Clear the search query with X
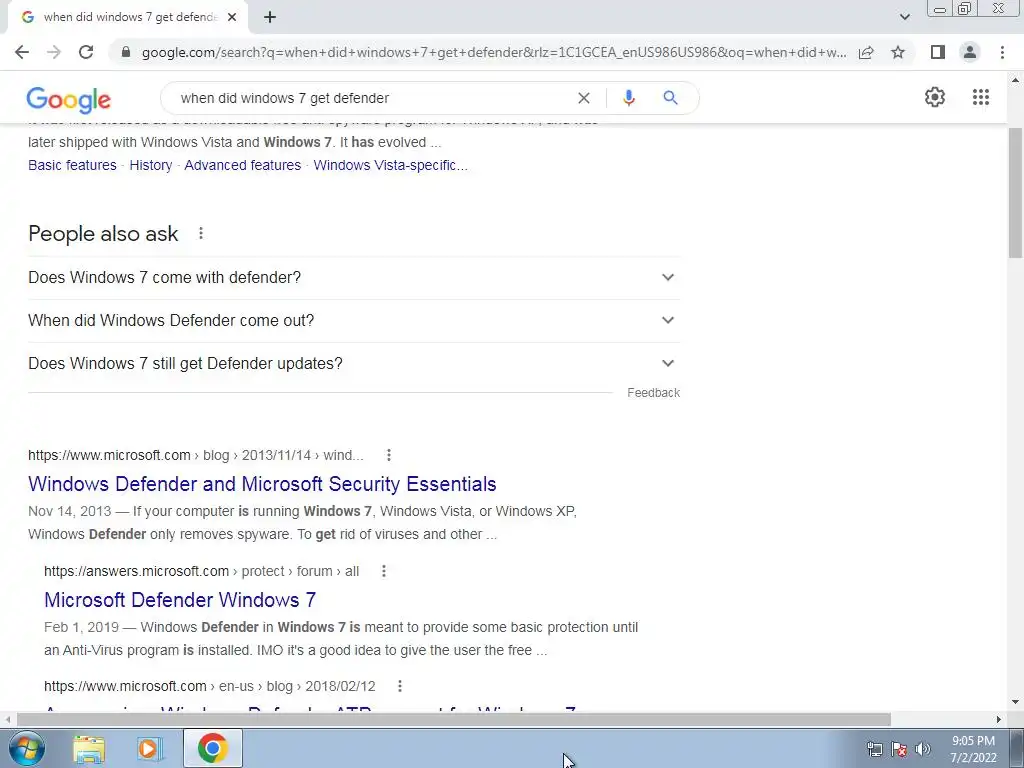Viewport: 1024px width, 768px height. click(584, 98)
